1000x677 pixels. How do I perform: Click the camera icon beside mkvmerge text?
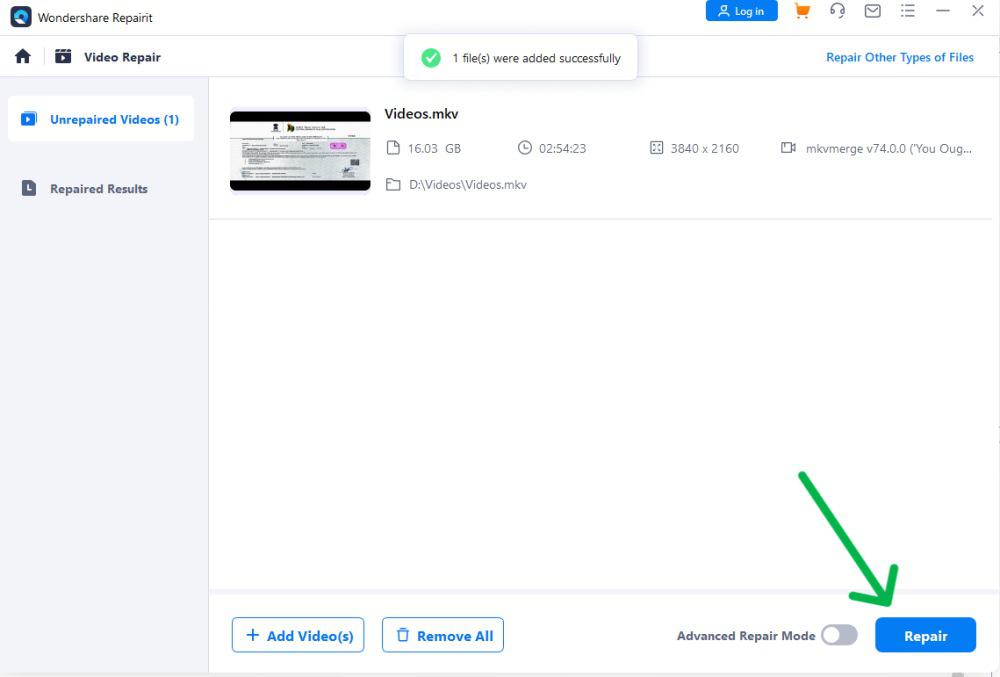pyautogui.click(x=788, y=148)
